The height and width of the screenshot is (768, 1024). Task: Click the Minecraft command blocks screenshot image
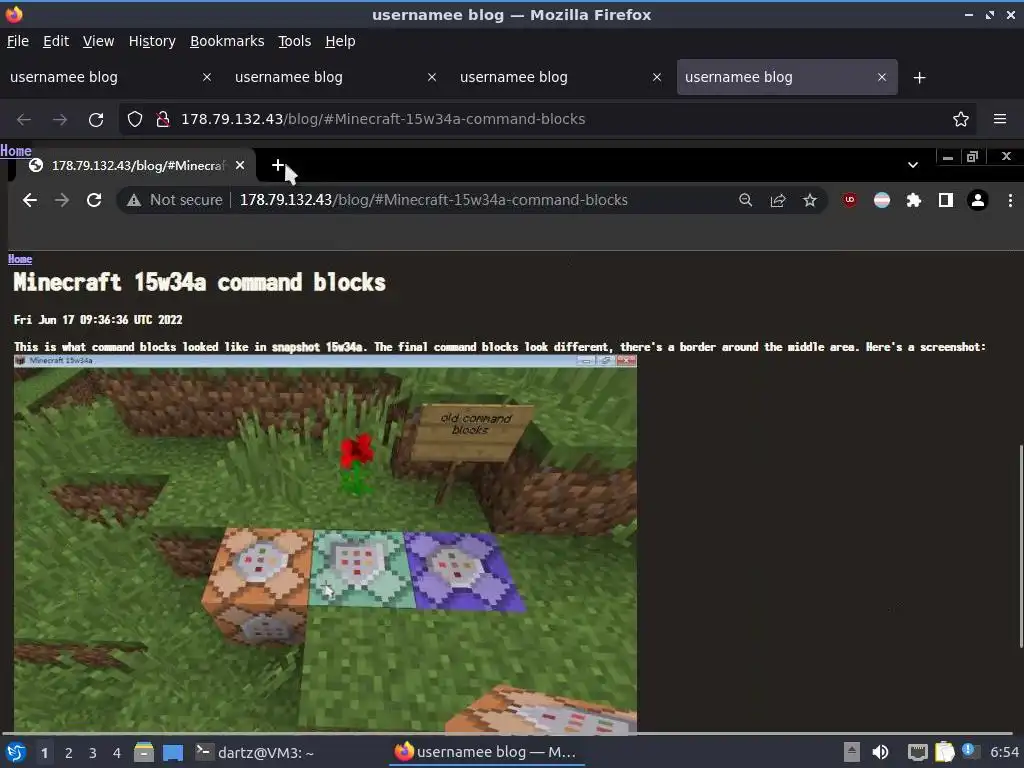[325, 544]
